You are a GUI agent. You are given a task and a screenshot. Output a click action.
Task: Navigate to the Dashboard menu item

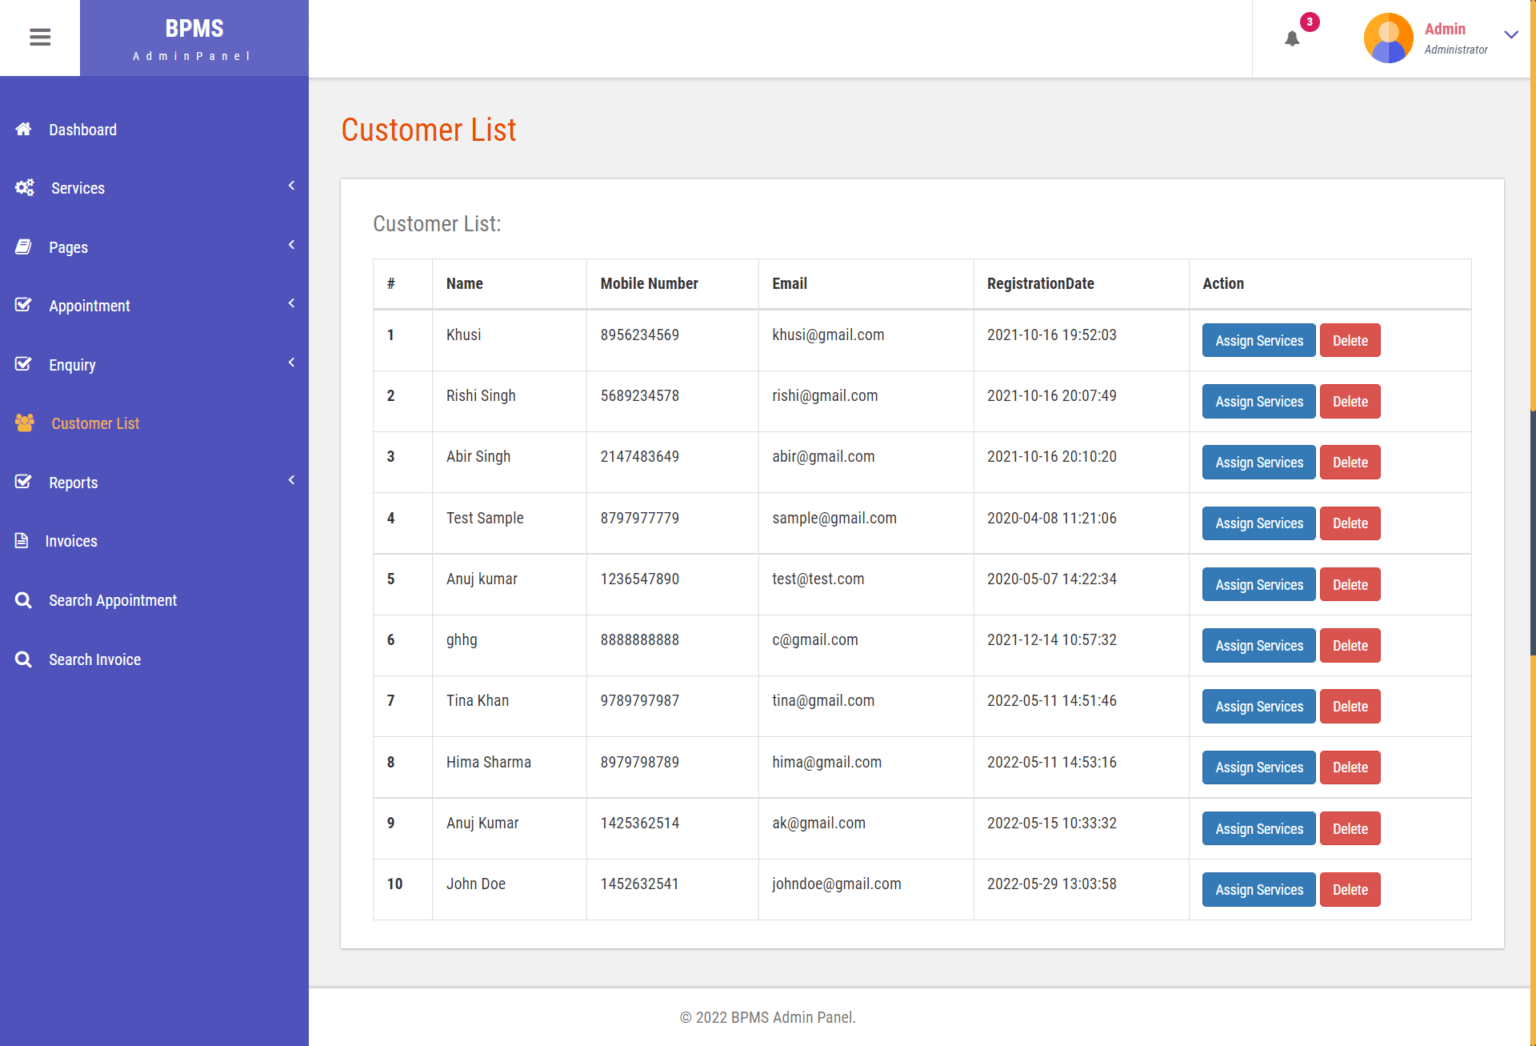[x=82, y=129]
